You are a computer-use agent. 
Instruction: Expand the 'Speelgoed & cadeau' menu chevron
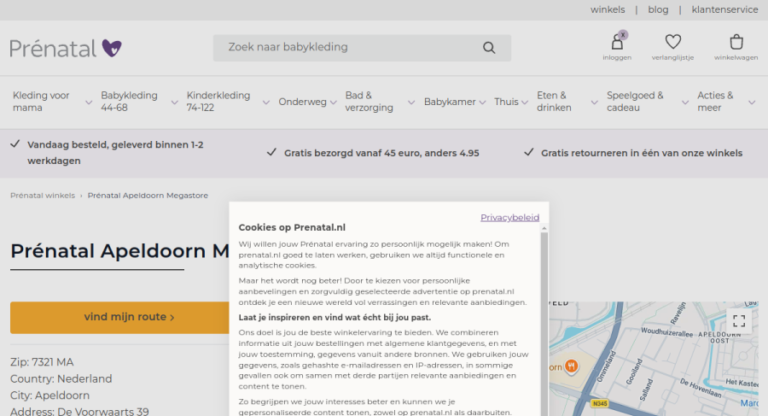pos(685,102)
